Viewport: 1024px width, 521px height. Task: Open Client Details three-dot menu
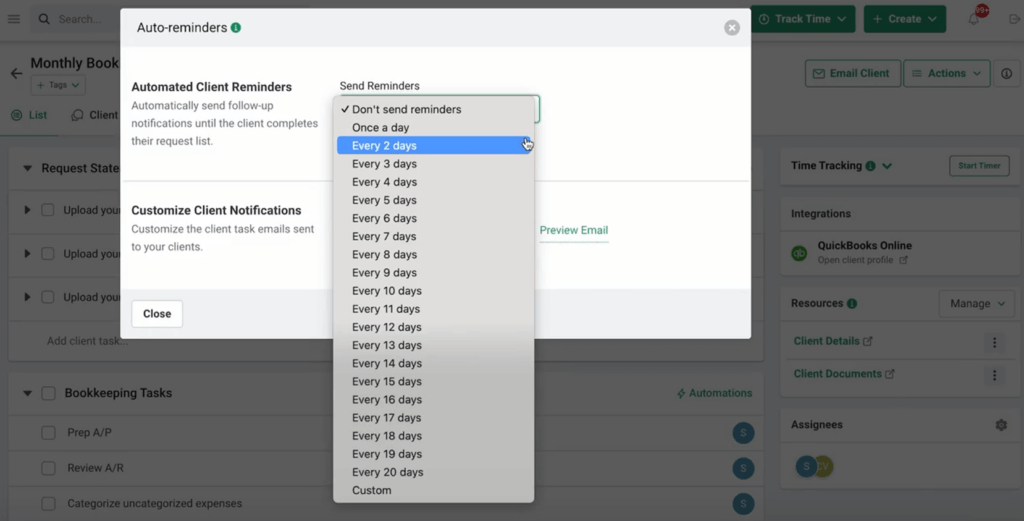pos(994,342)
